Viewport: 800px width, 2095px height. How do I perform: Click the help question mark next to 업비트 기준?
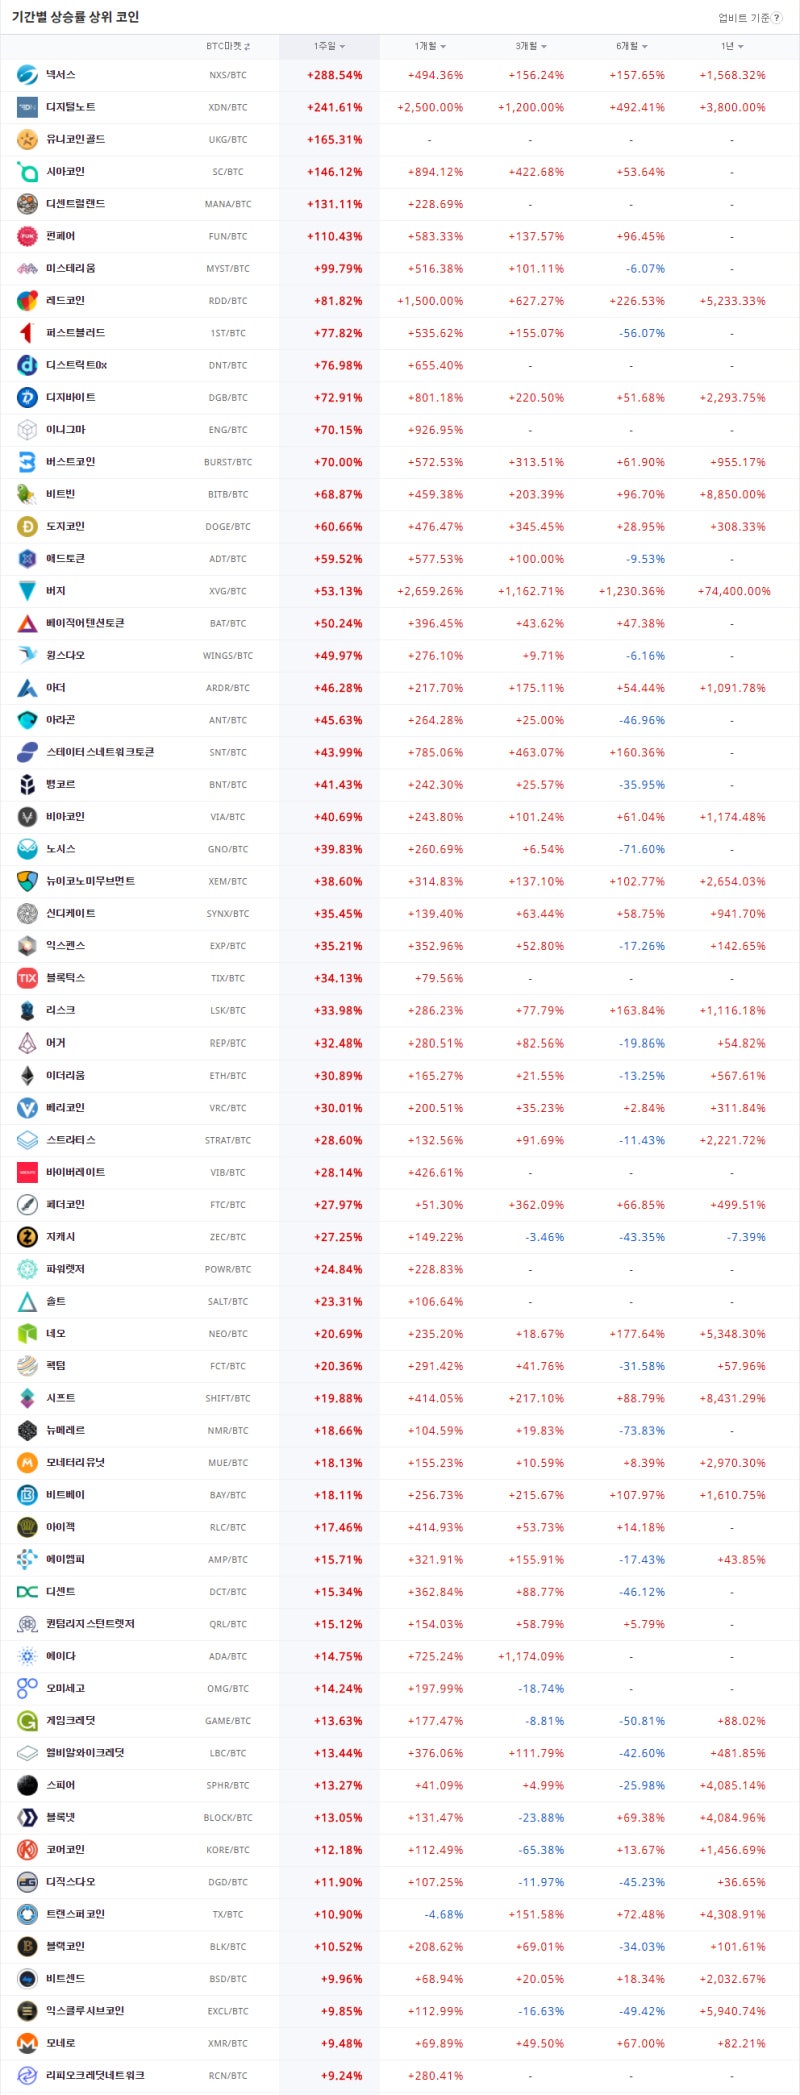point(777,18)
